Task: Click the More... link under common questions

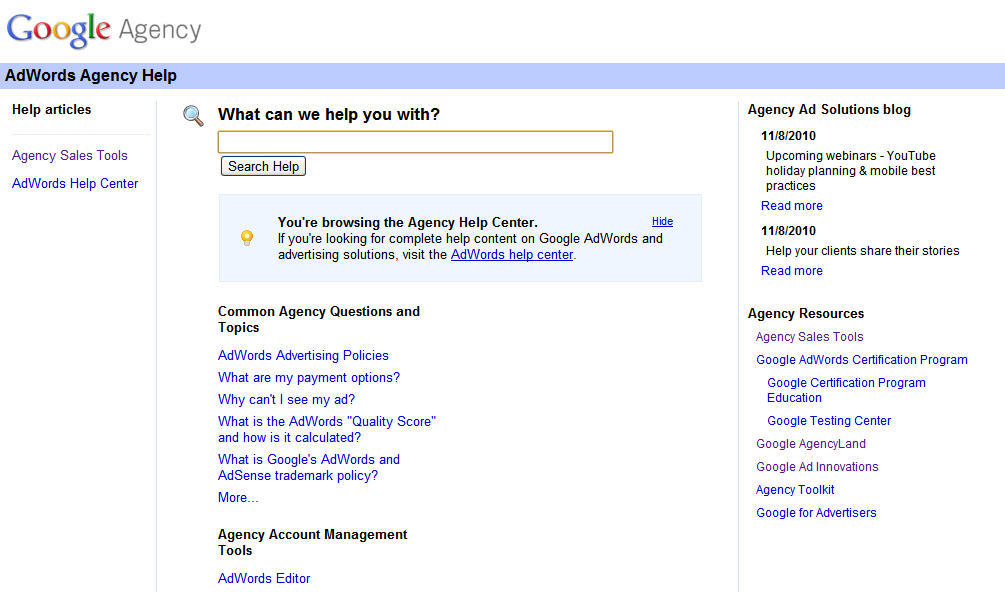Action: (x=238, y=498)
